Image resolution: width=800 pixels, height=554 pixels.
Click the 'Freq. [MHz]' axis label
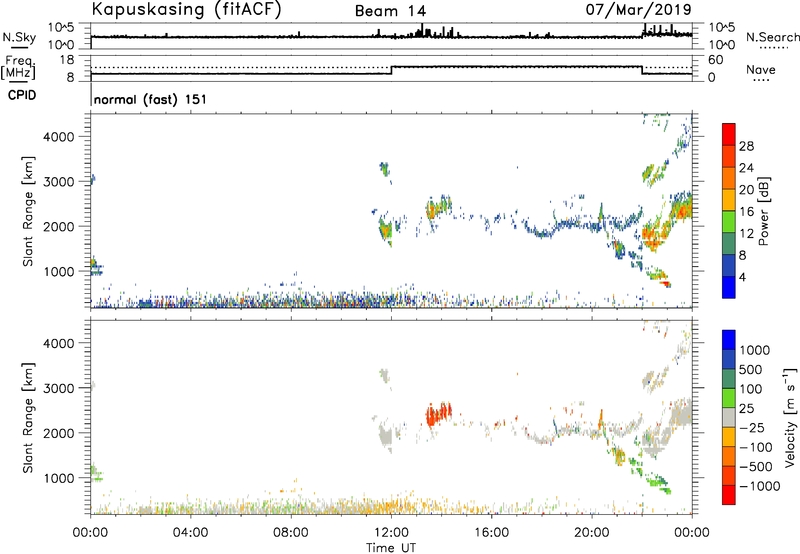coord(19,67)
